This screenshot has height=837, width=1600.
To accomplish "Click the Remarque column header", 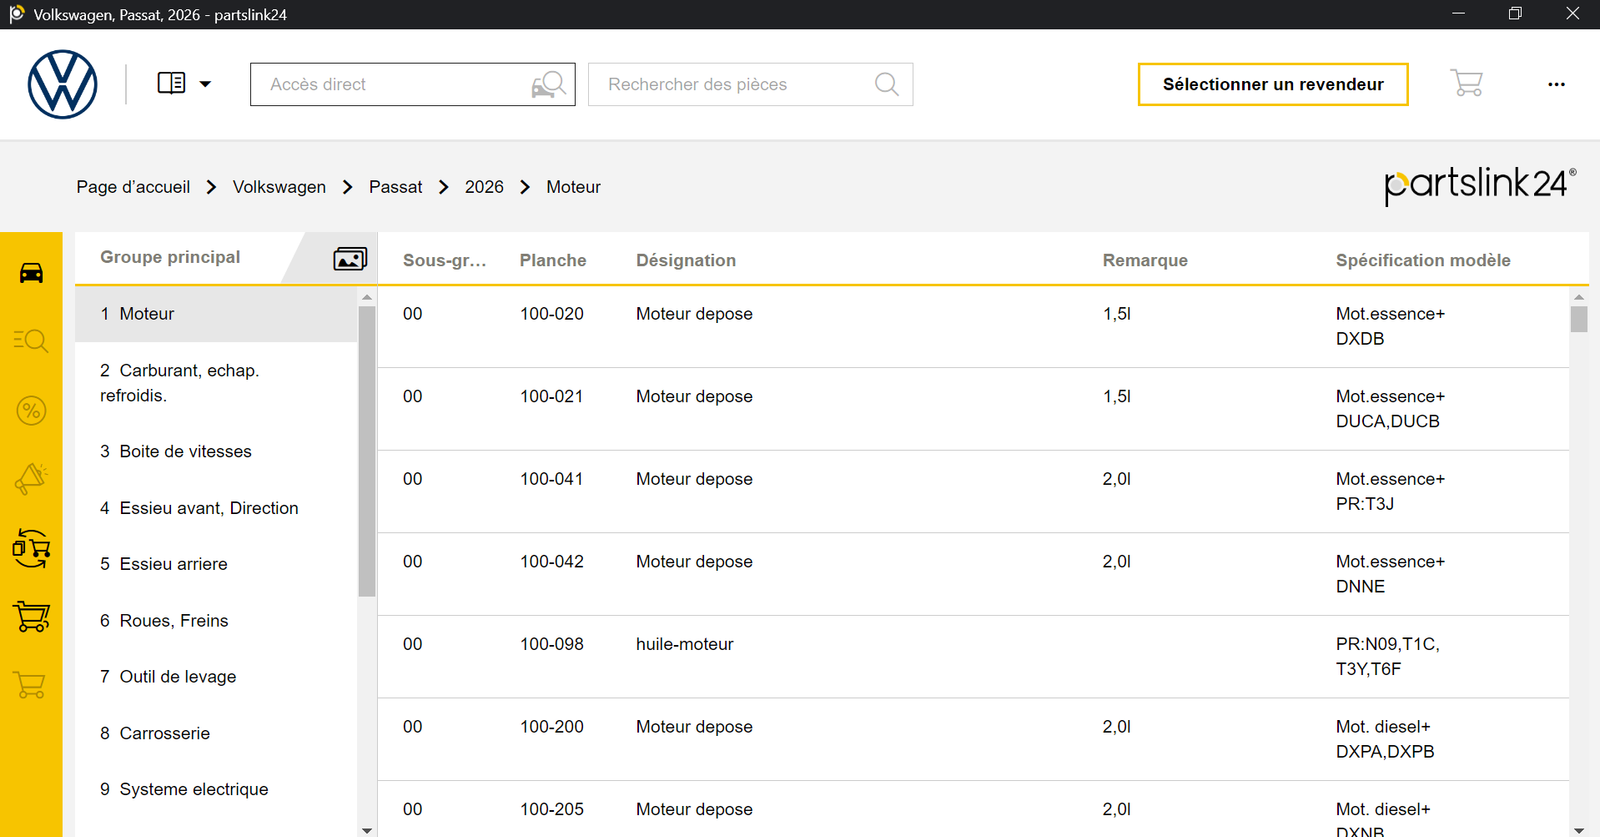I will [x=1145, y=260].
